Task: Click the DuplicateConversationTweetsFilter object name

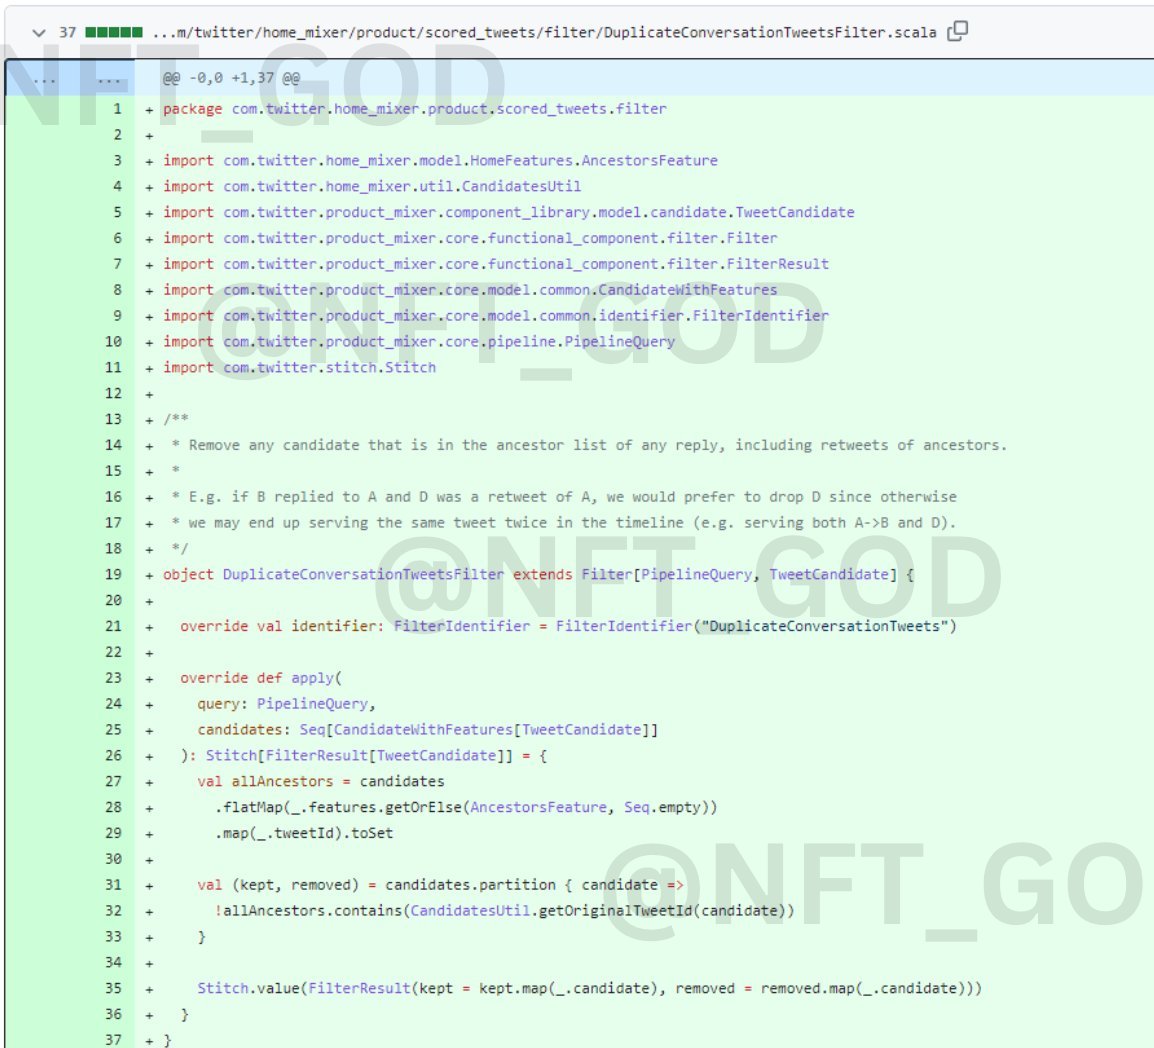Action: point(363,575)
